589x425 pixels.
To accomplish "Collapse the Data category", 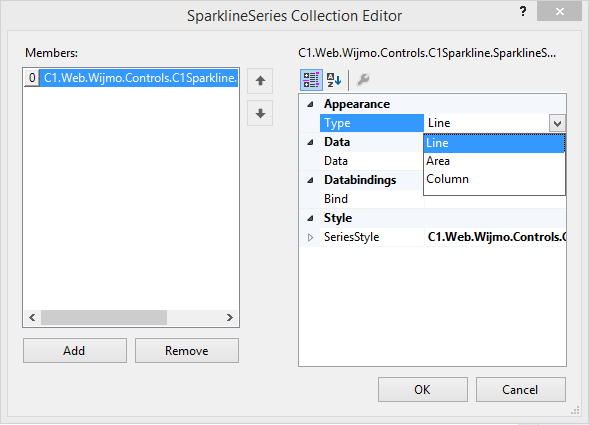I will point(310,142).
